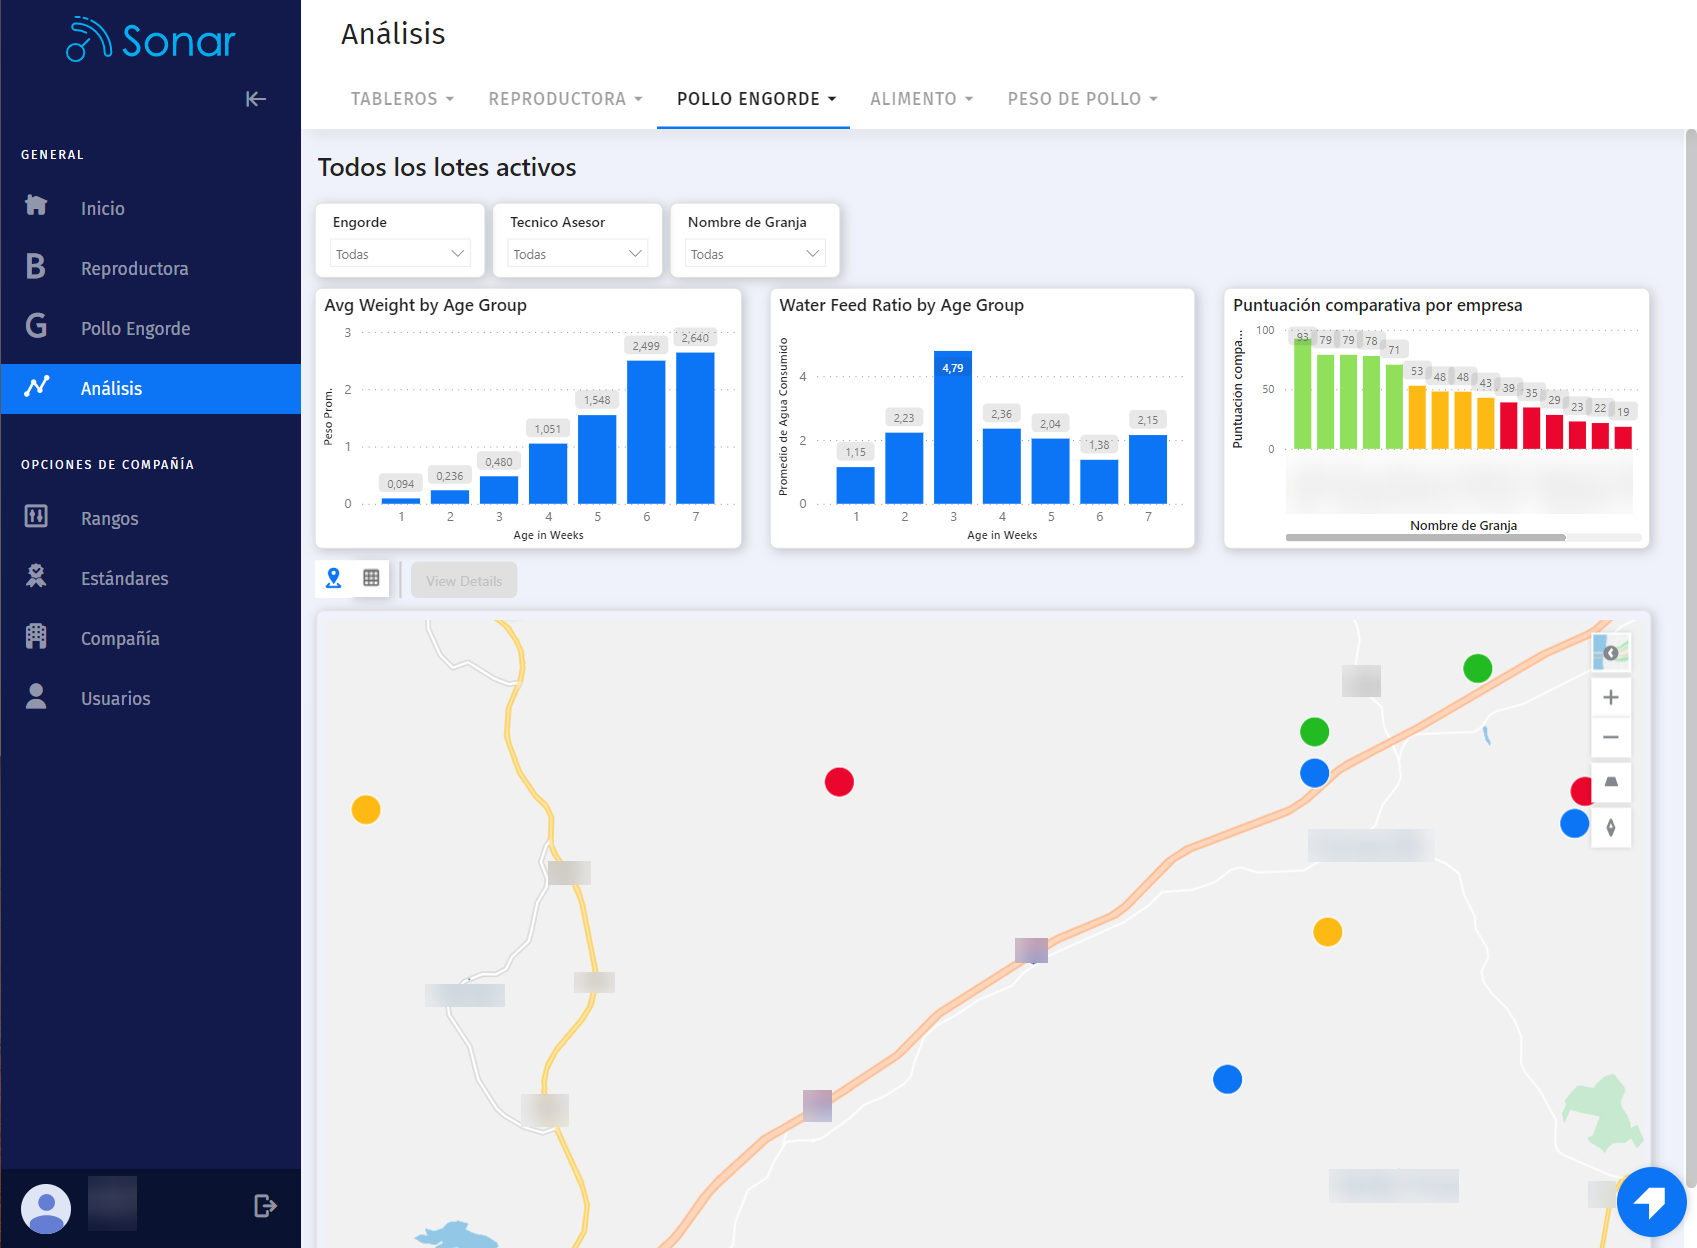The image size is (1697, 1248).
Task: Click the "Todos los lotes activos" heading
Action: point(447,167)
